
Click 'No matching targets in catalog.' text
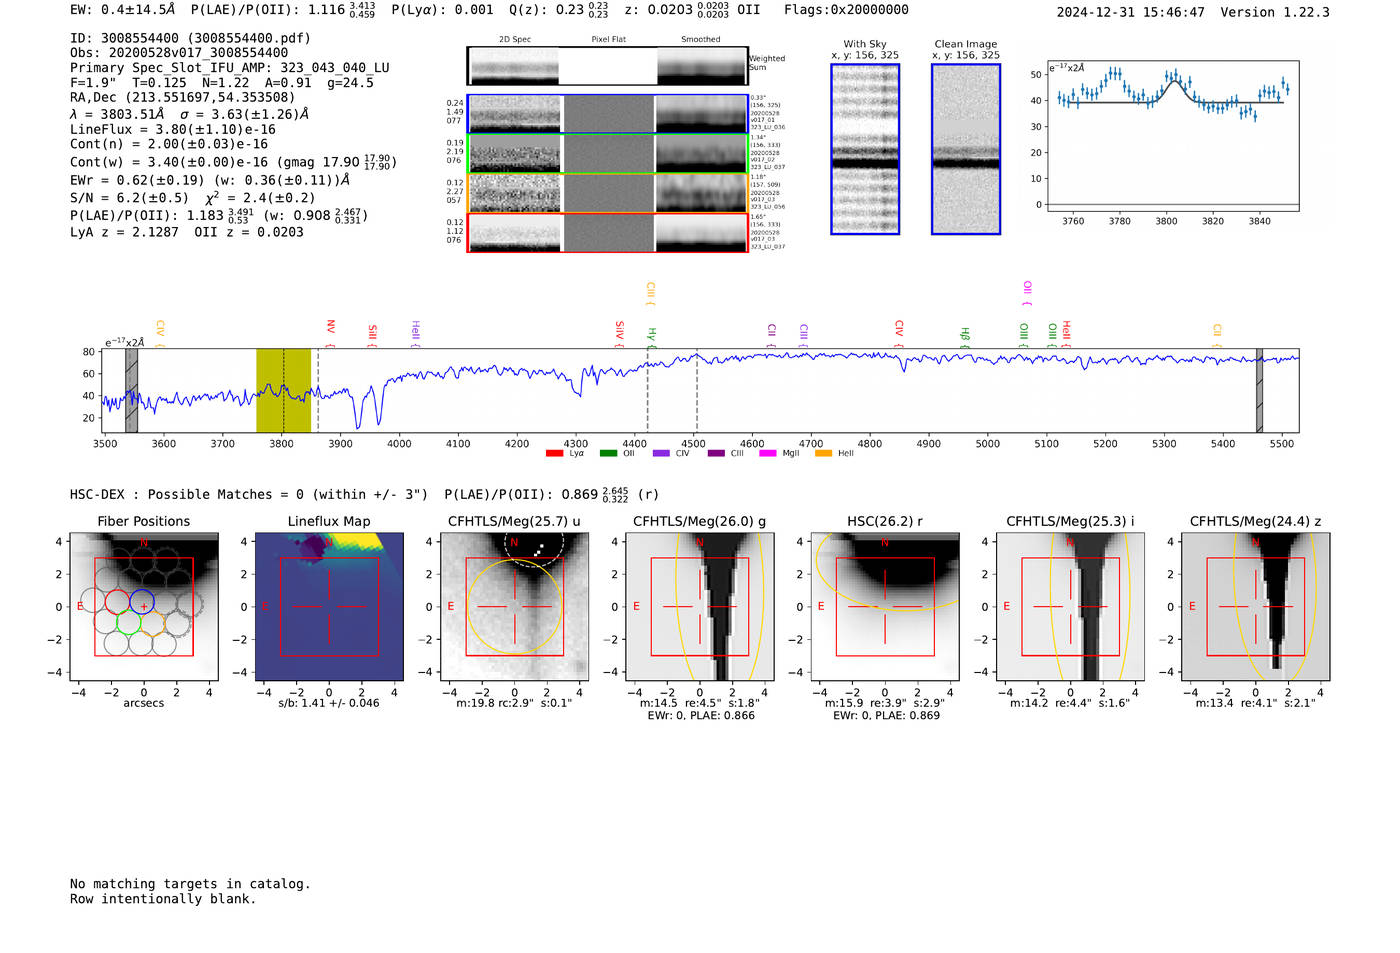point(190,884)
